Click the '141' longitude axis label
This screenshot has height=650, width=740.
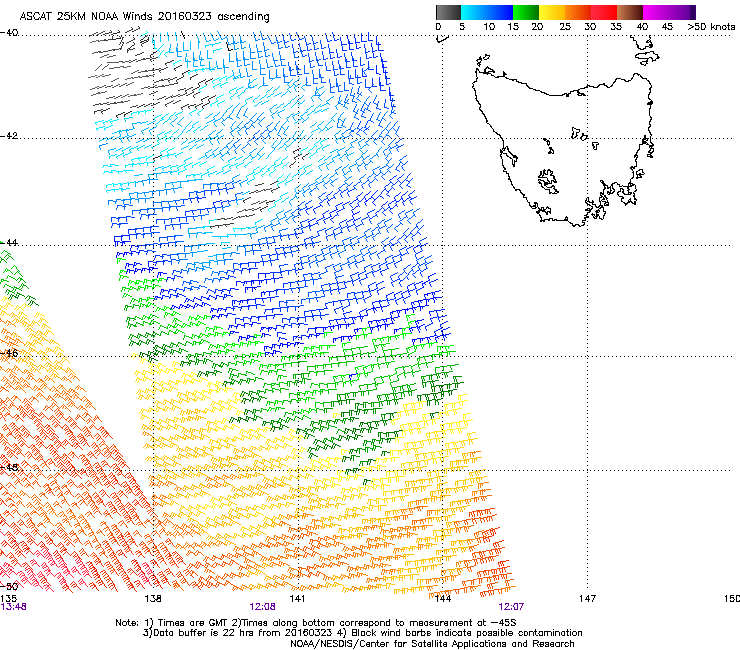pyautogui.click(x=297, y=598)
